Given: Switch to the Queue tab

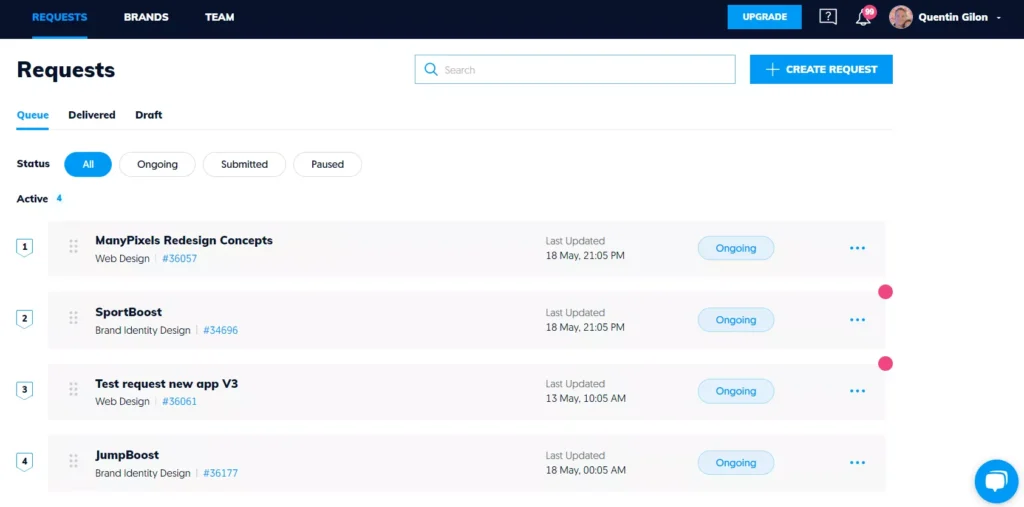Looking at the screenshot, I should [33, 115].
